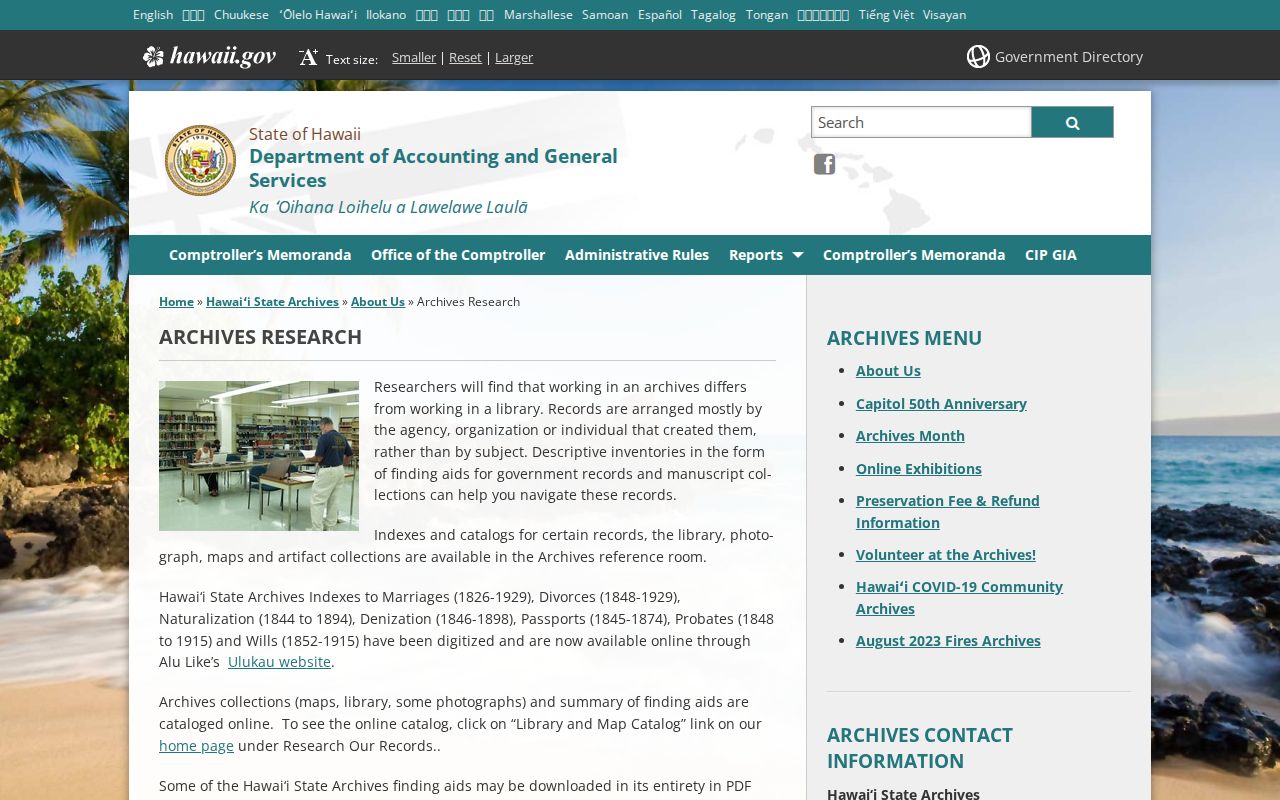This screenshot has width=1280, height=800.
Task: Make text Smaller
Action: pos(414,57)
